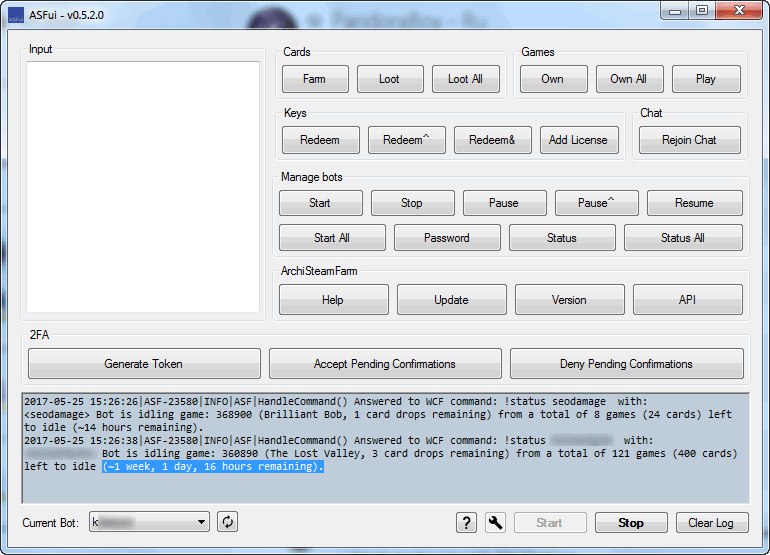This screenshot has width=770, height=555.
Task: Click the Pause^ button
Action: [x=597, y=203]
